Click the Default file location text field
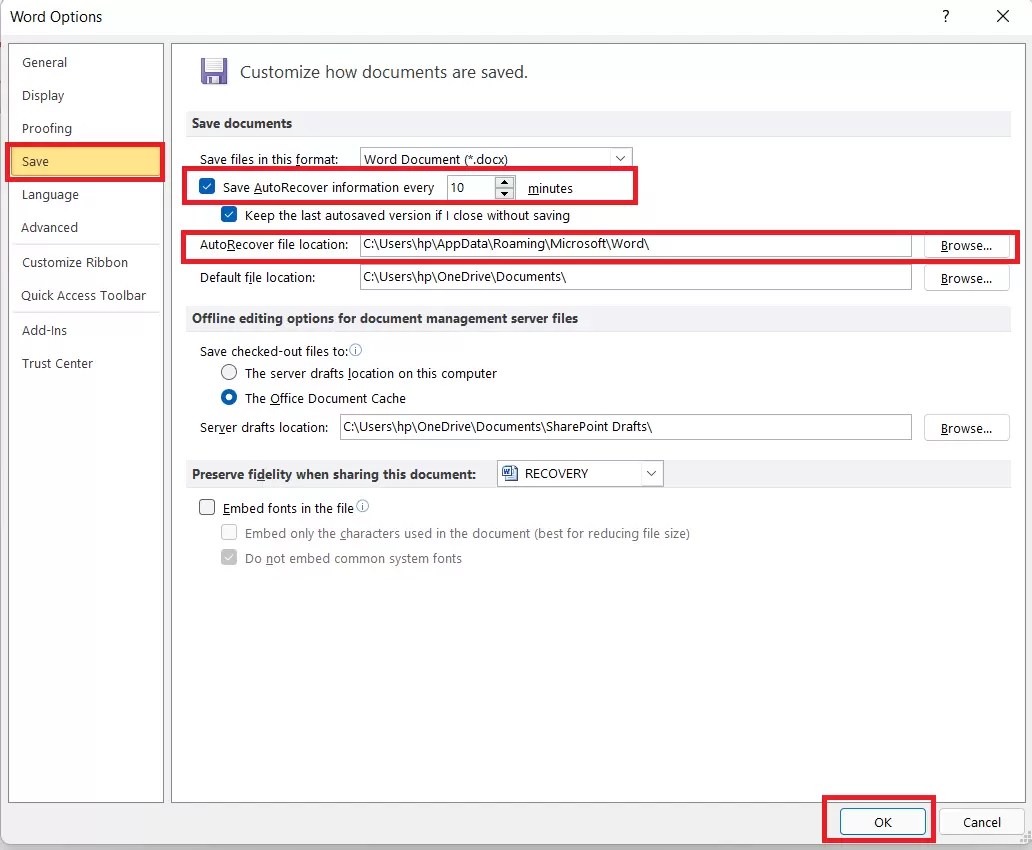Image resolution: width=1032 pixels, height=850 pixels. pyautogui.click(x=635, y=277)
